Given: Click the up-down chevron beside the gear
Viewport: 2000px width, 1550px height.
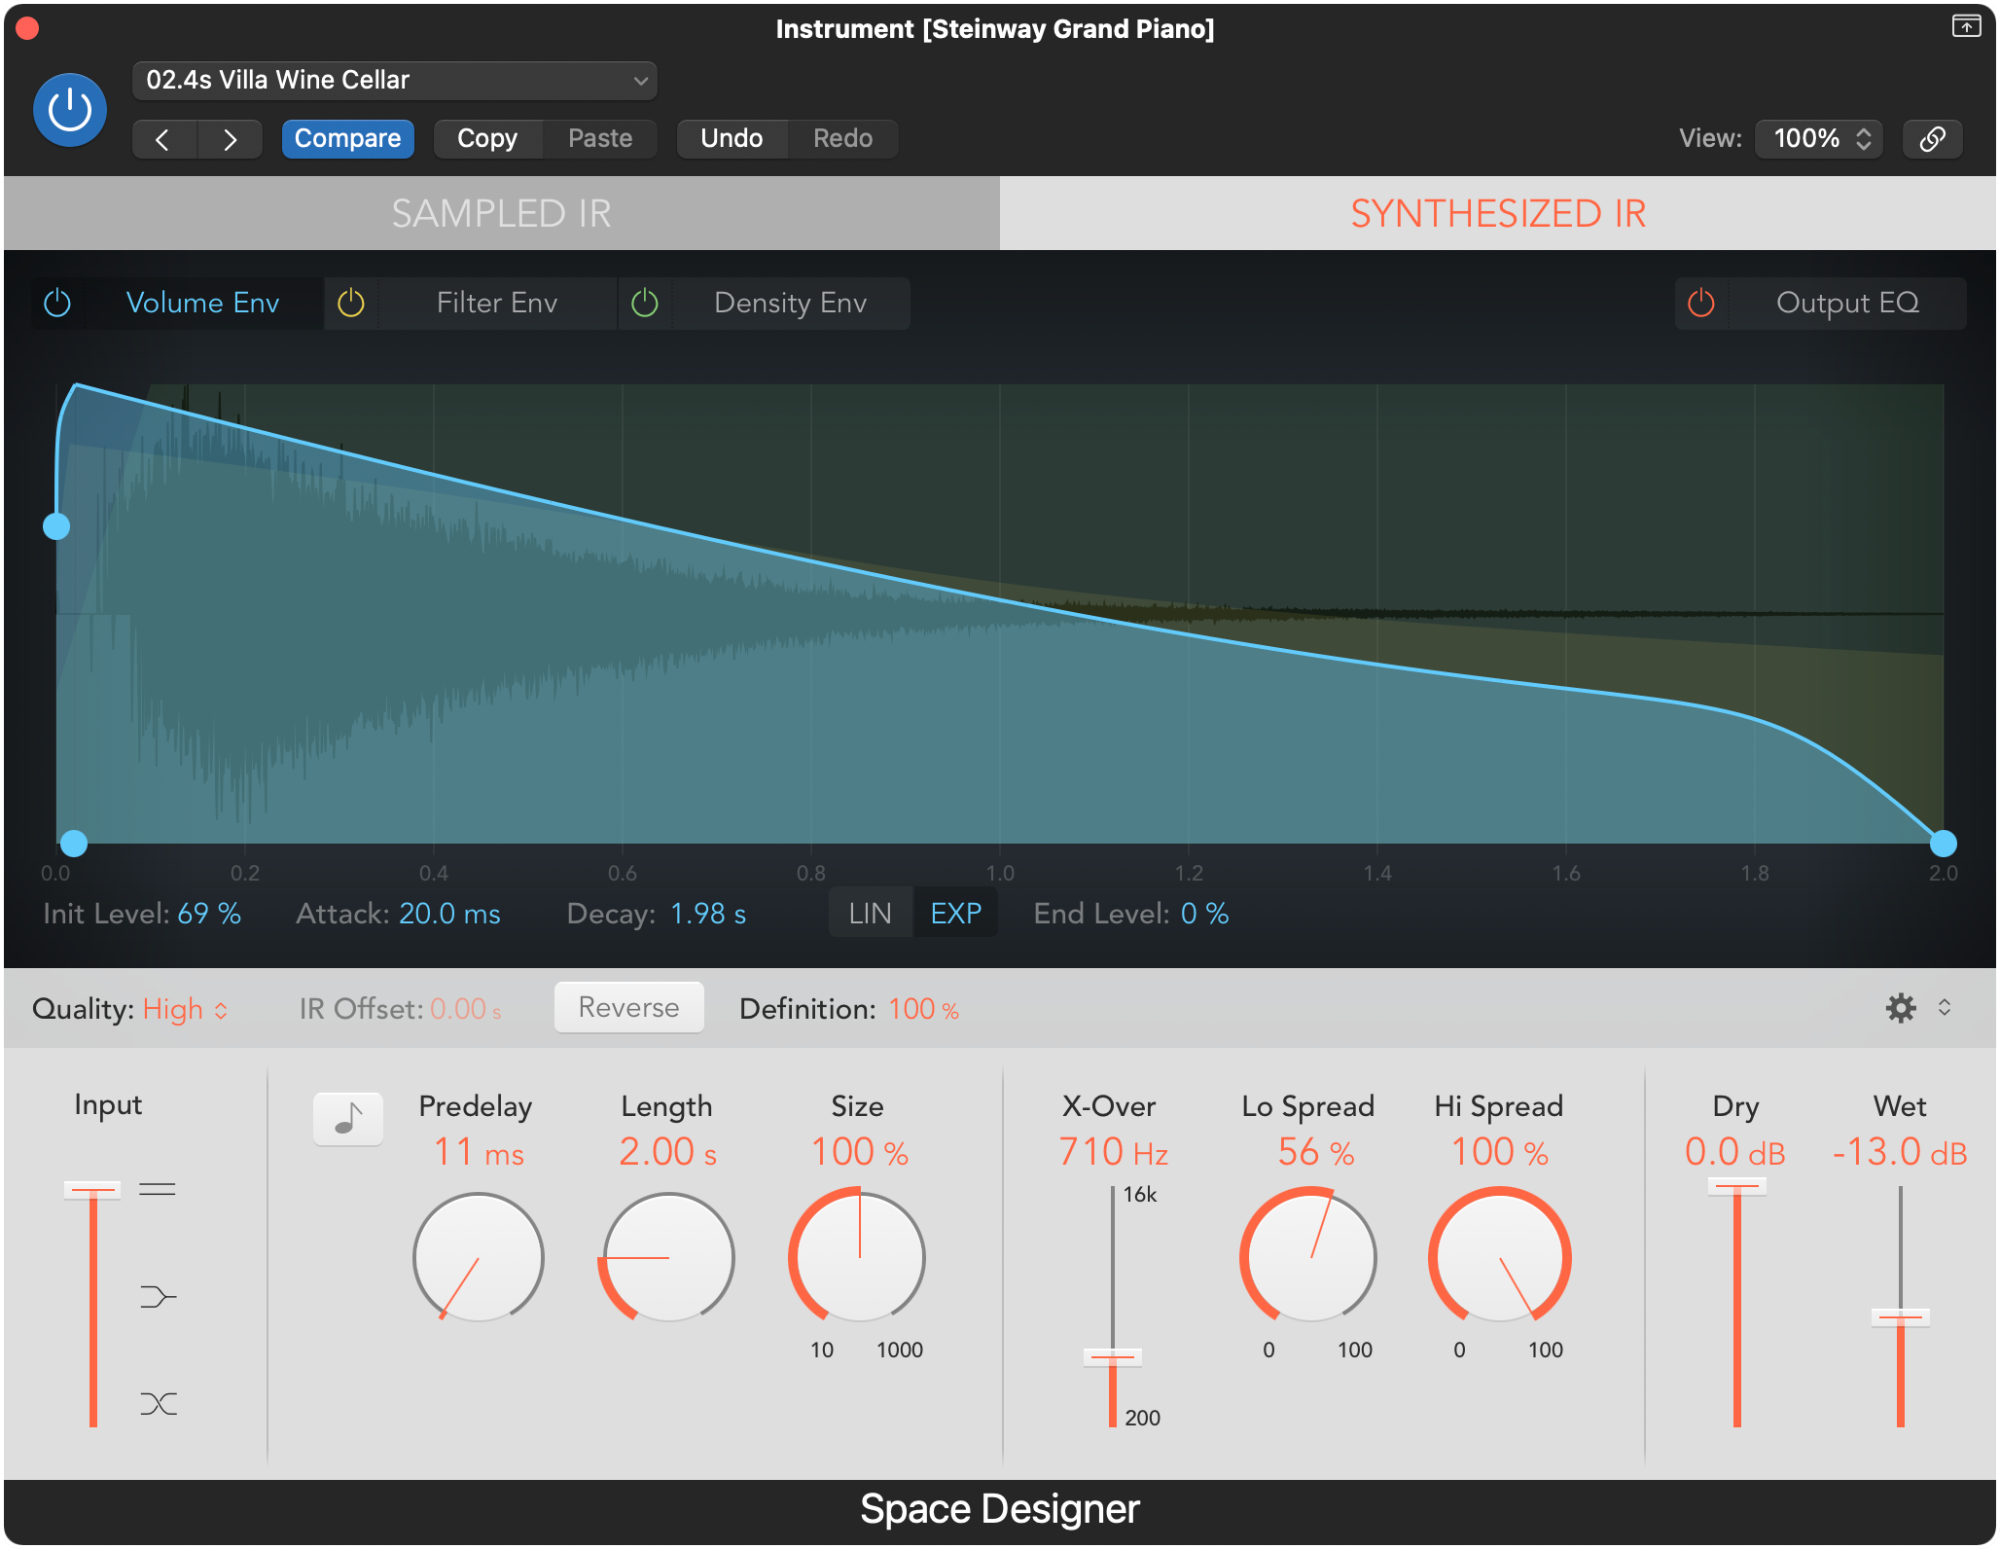Looking at the screenshot, I should (x=1944, y=1007).
